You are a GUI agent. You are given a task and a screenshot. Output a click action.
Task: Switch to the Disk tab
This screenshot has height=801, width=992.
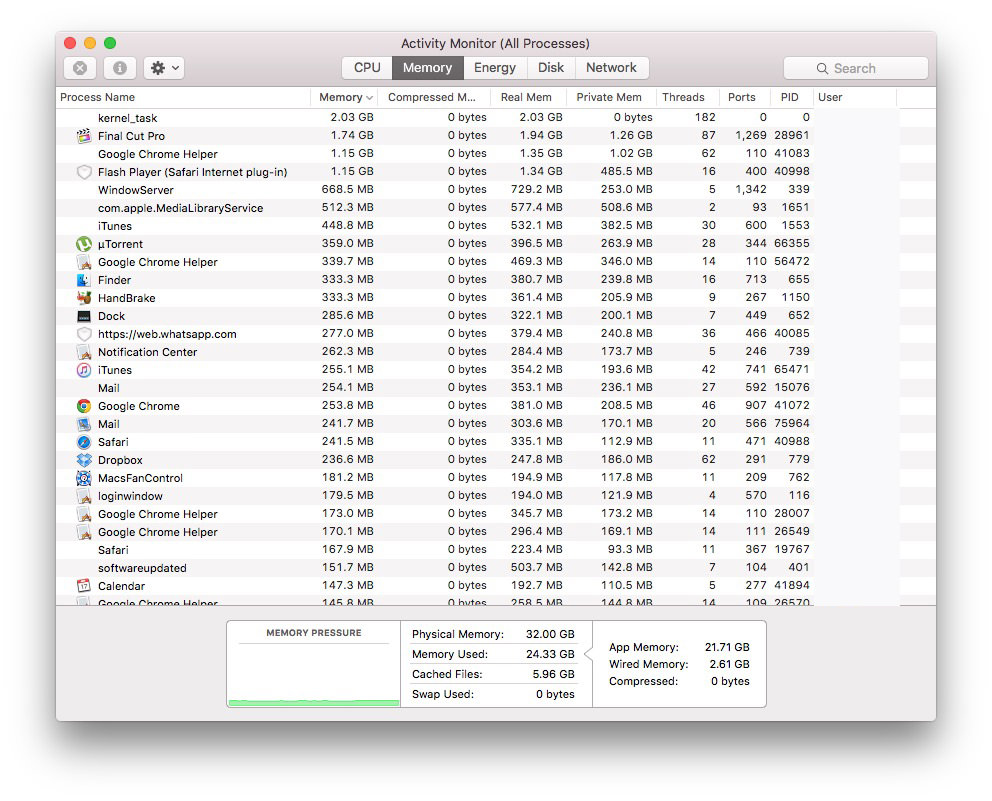click(551, 68)
